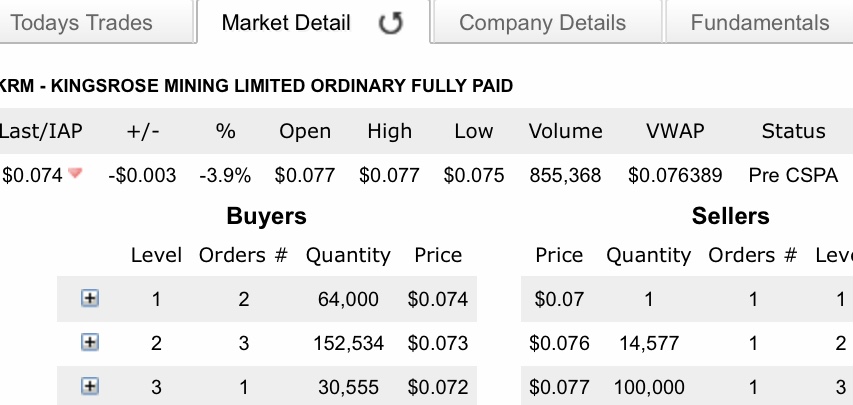Open the Fundamentals tab
The image size is (853, 405).
(x=759, y=23)
